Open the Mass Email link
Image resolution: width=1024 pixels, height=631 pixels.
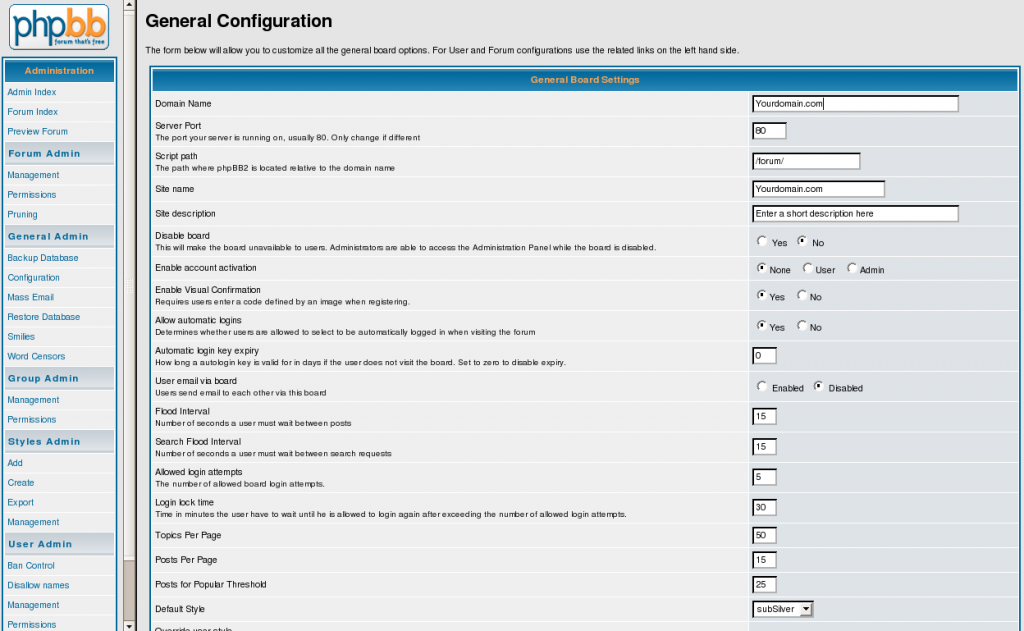tap(31, 297)
